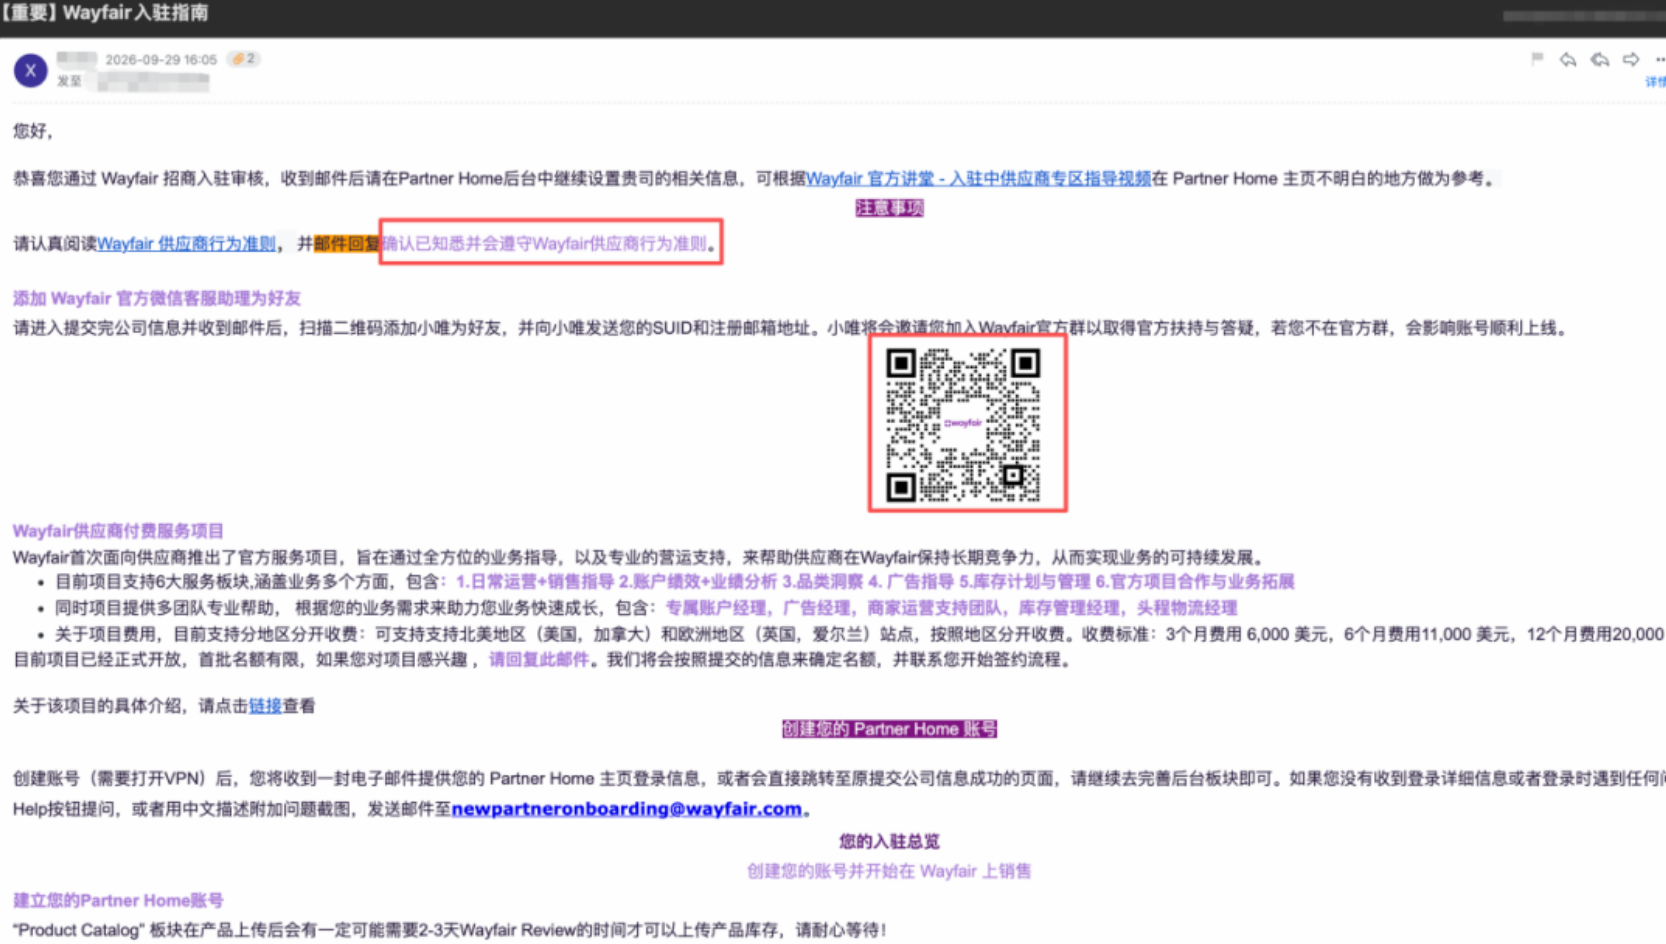This screenshot has height=944, width=1666.
Task: Click the 链接 link for project details
Action: (265, 706)
